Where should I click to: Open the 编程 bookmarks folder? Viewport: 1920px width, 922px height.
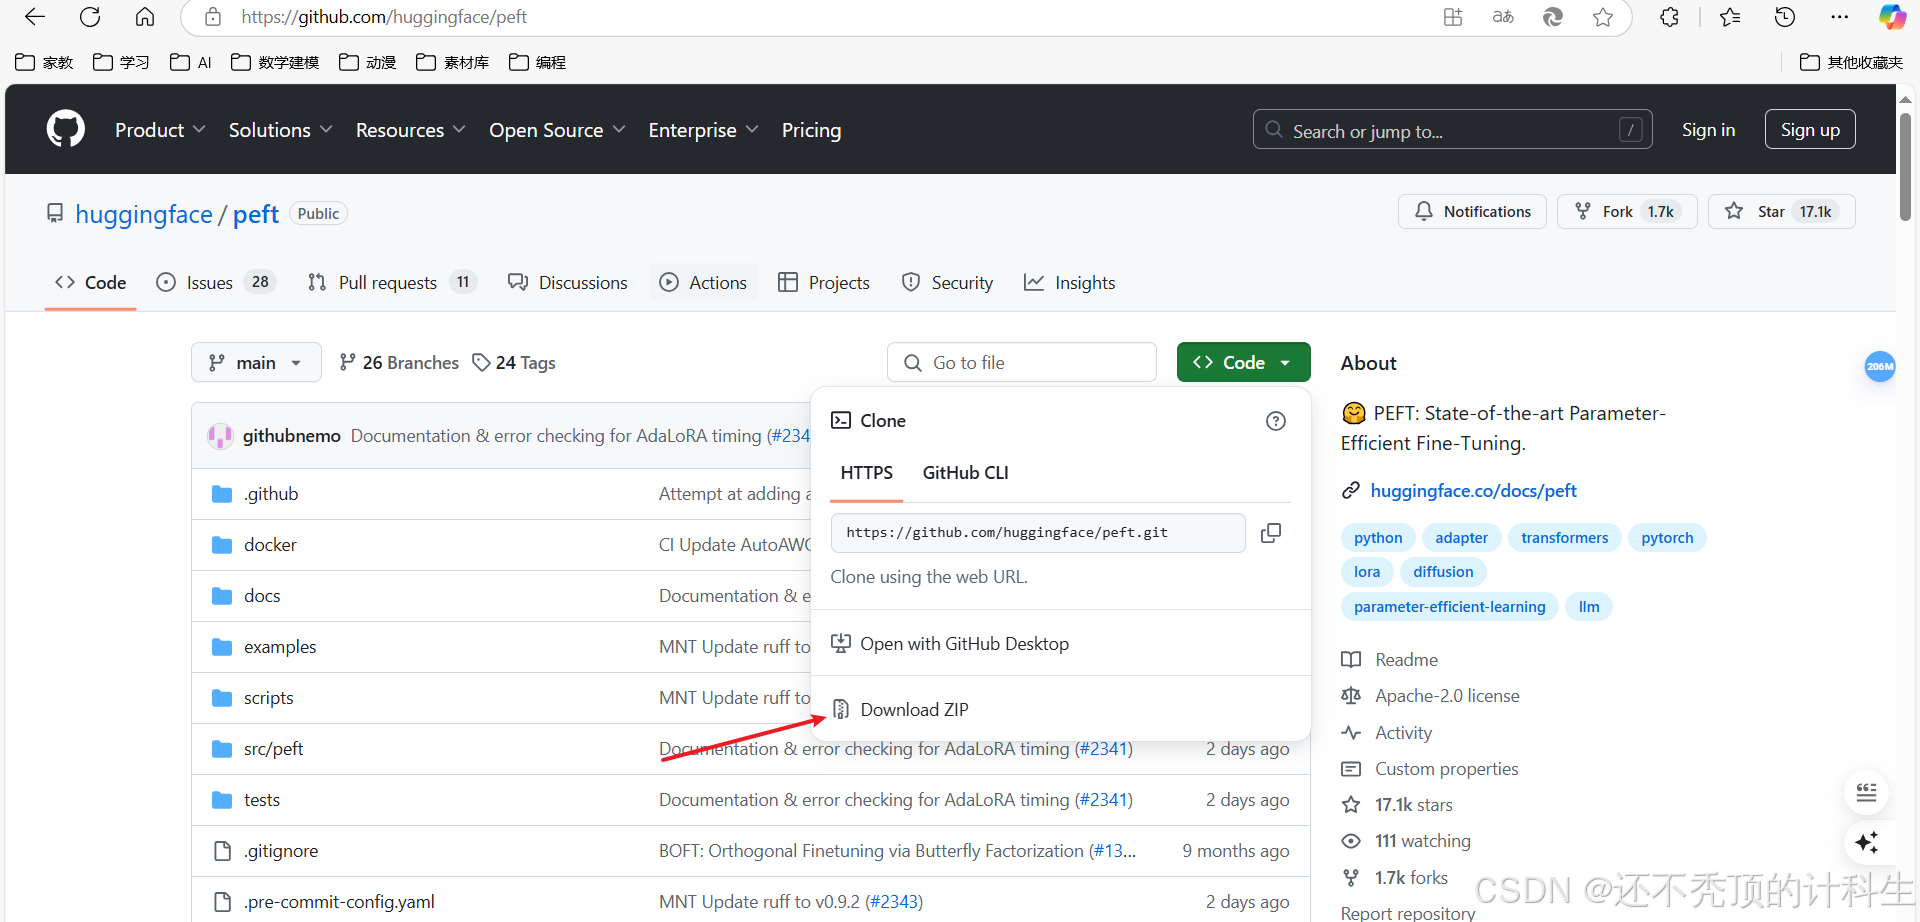(x=538, y=62)
